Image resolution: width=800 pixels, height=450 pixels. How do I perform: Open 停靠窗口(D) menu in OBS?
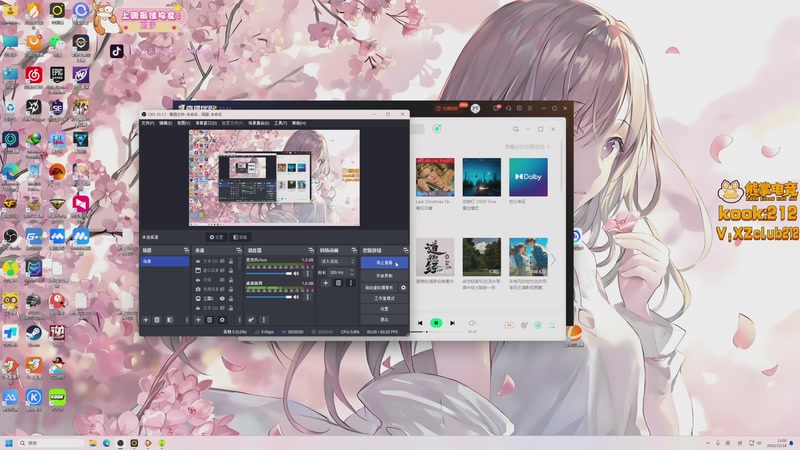coord(206,123)
